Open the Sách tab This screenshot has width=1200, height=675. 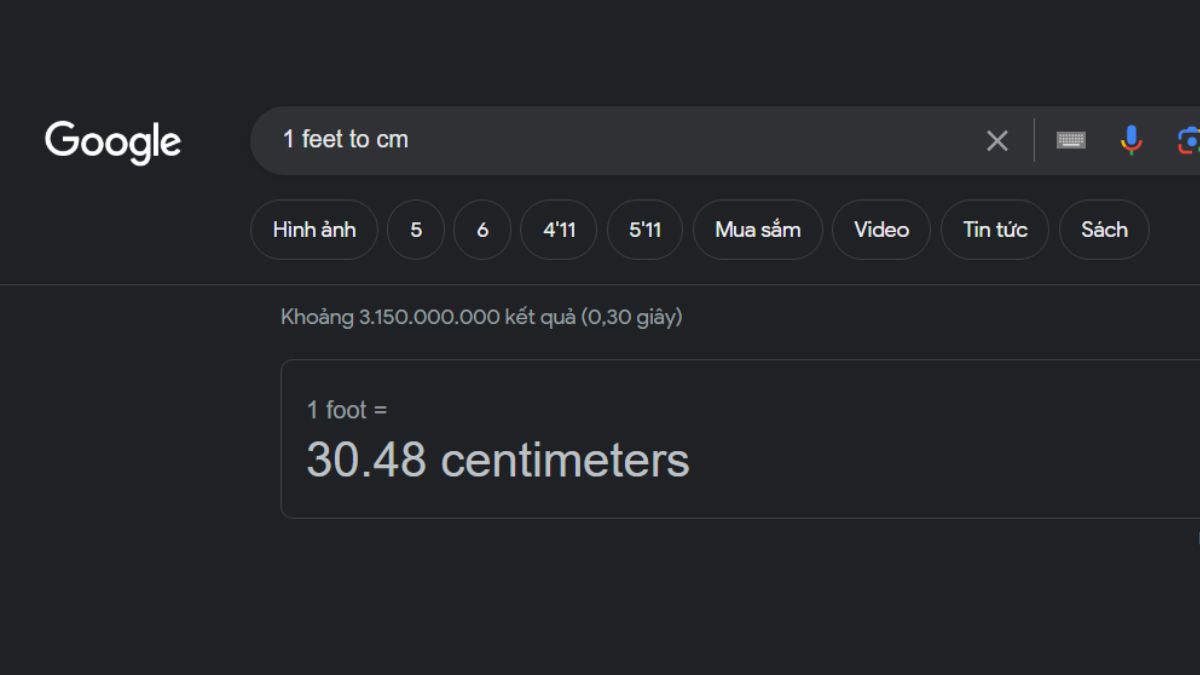point(1104,230)
